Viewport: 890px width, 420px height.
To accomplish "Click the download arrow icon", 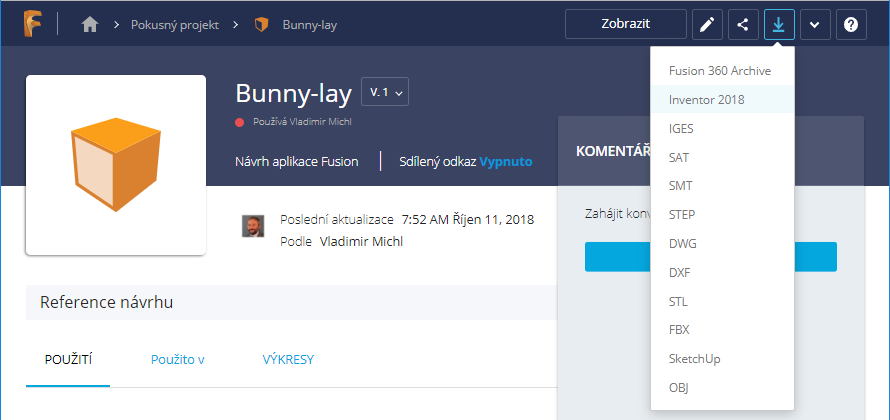I will pyautogui.click(x=779, y=24).
